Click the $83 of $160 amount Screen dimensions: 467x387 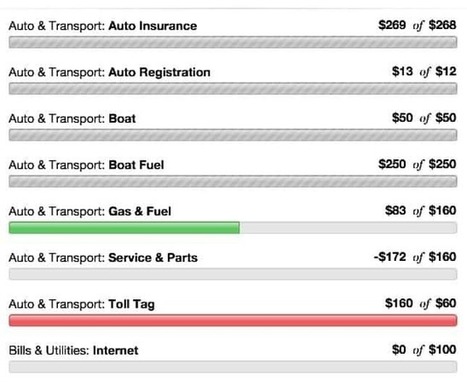[420, 210]
